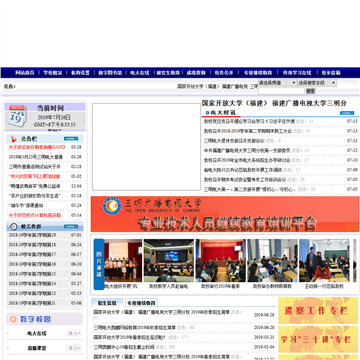
Task: Open the notice dated 12-04 in 公告栏
Action: [x=34, y=186]
